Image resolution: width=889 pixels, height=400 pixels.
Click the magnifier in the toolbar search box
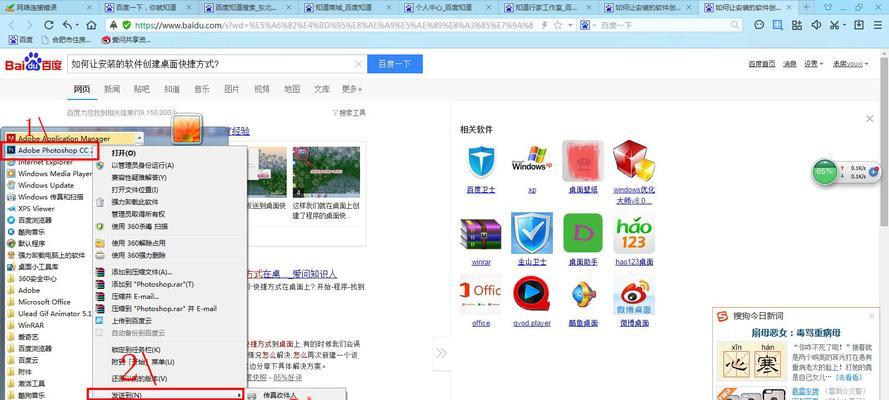(735, 25)
